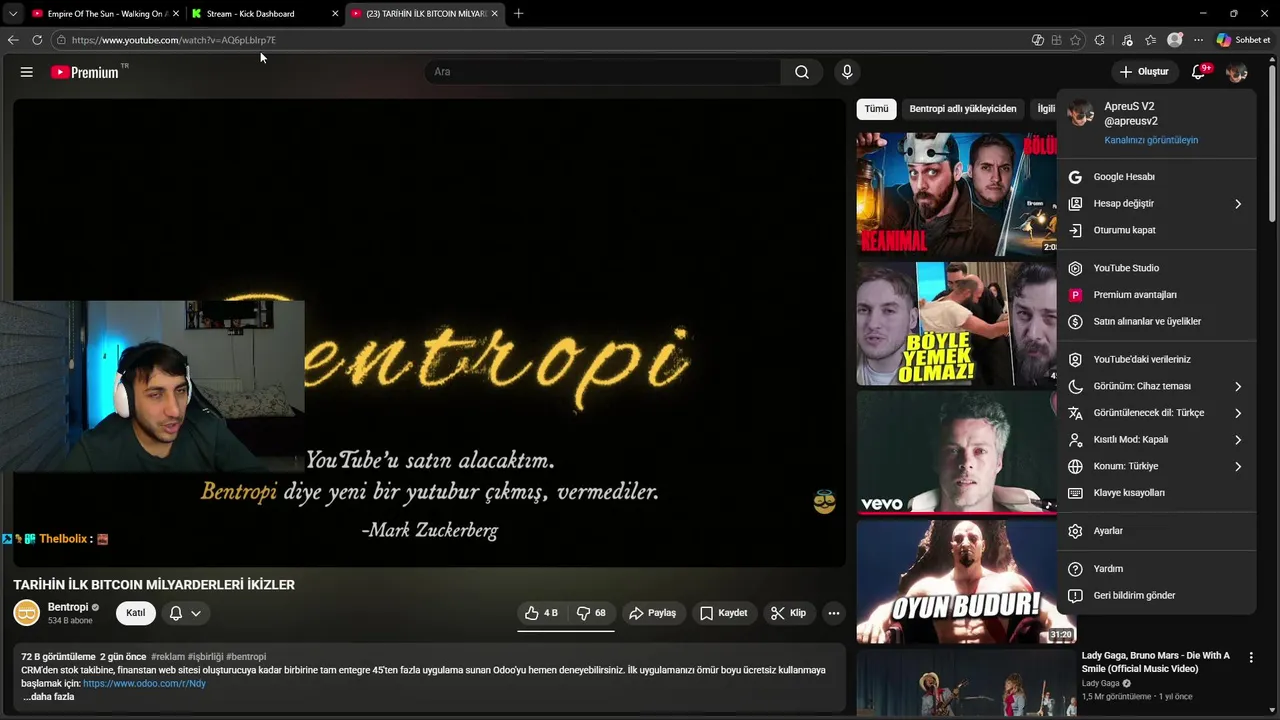Click Kaydet save button

coord(723,613)
